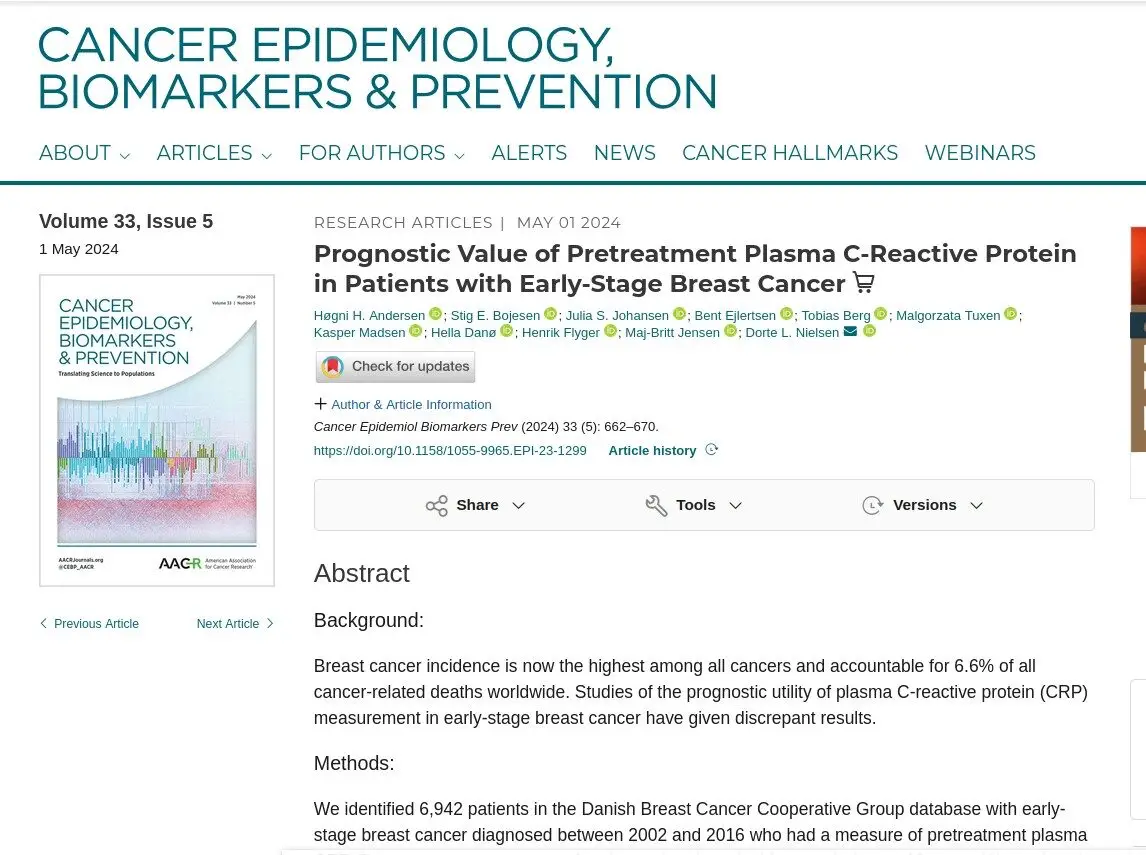This screenshot has height=855, width=1146.
Task: Click the Share network icon
Action: (x=436, y=506)
